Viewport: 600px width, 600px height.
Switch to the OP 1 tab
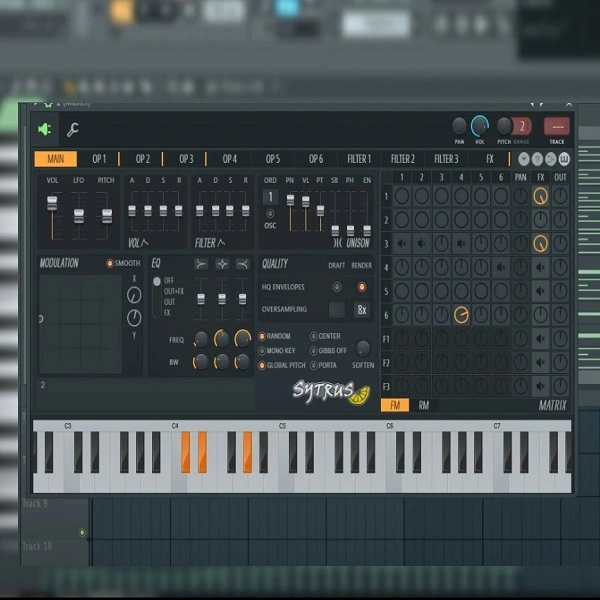point(99,159)
